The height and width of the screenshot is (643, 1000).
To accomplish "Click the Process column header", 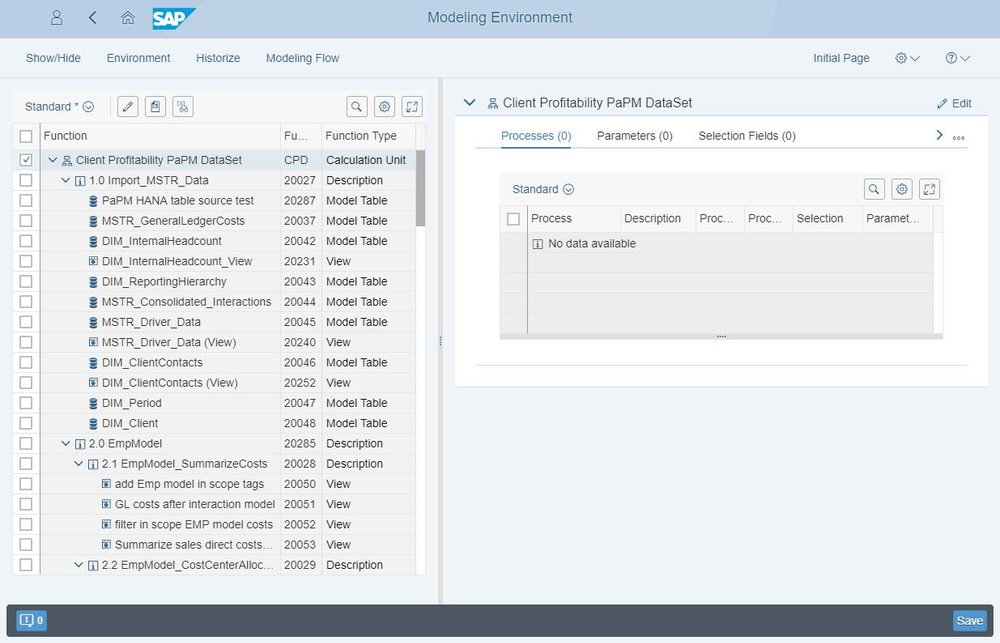I will [x=573, y=219].
